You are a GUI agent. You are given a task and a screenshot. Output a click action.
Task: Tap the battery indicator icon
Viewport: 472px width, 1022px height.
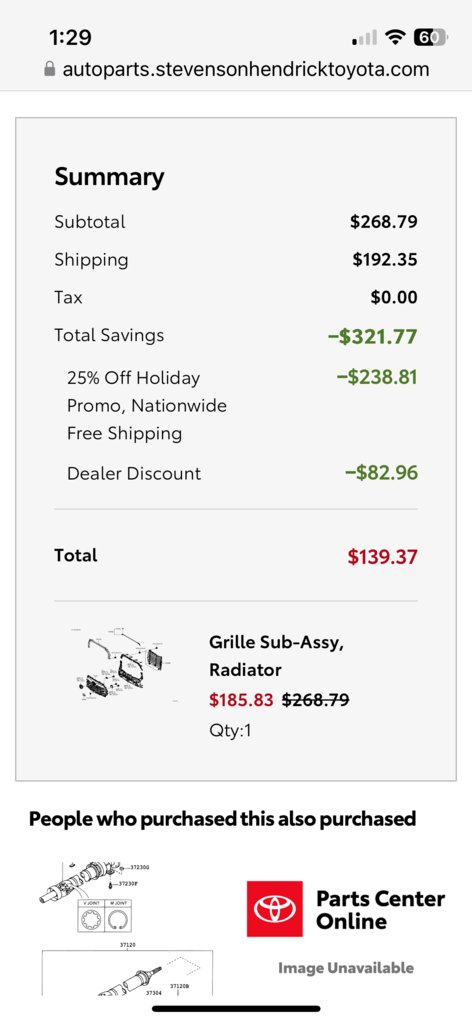430,37
